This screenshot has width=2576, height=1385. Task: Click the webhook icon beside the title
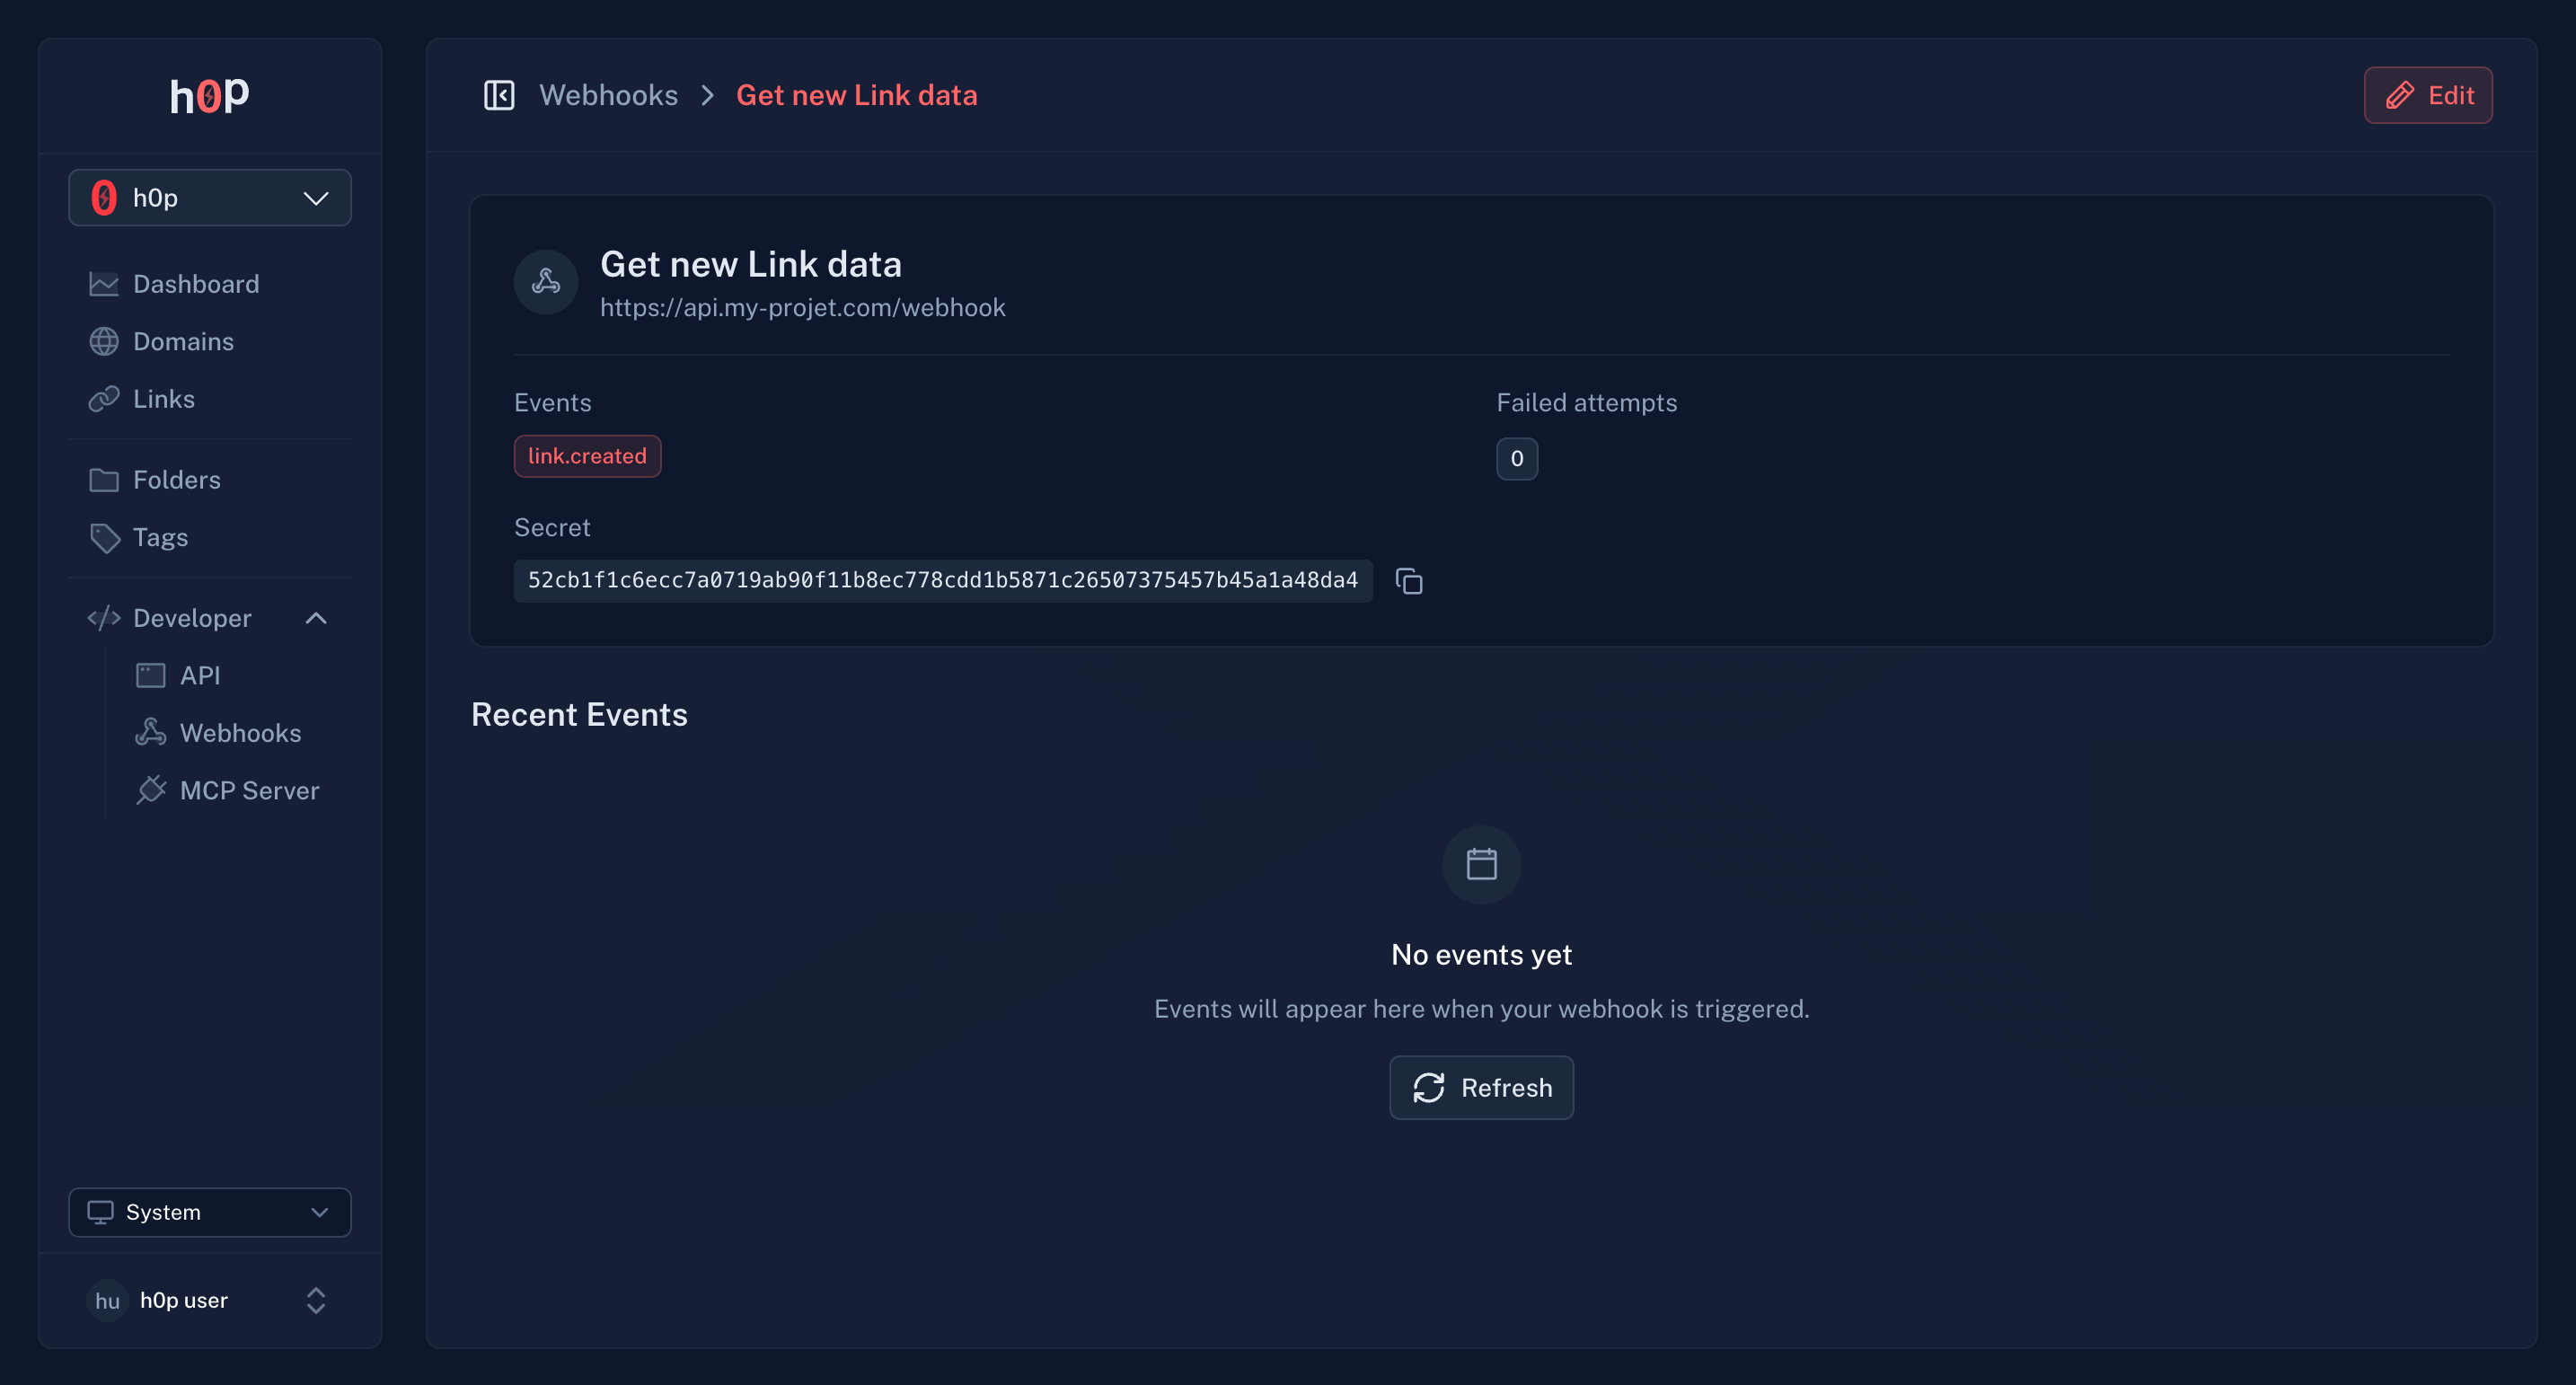[546, 282]
